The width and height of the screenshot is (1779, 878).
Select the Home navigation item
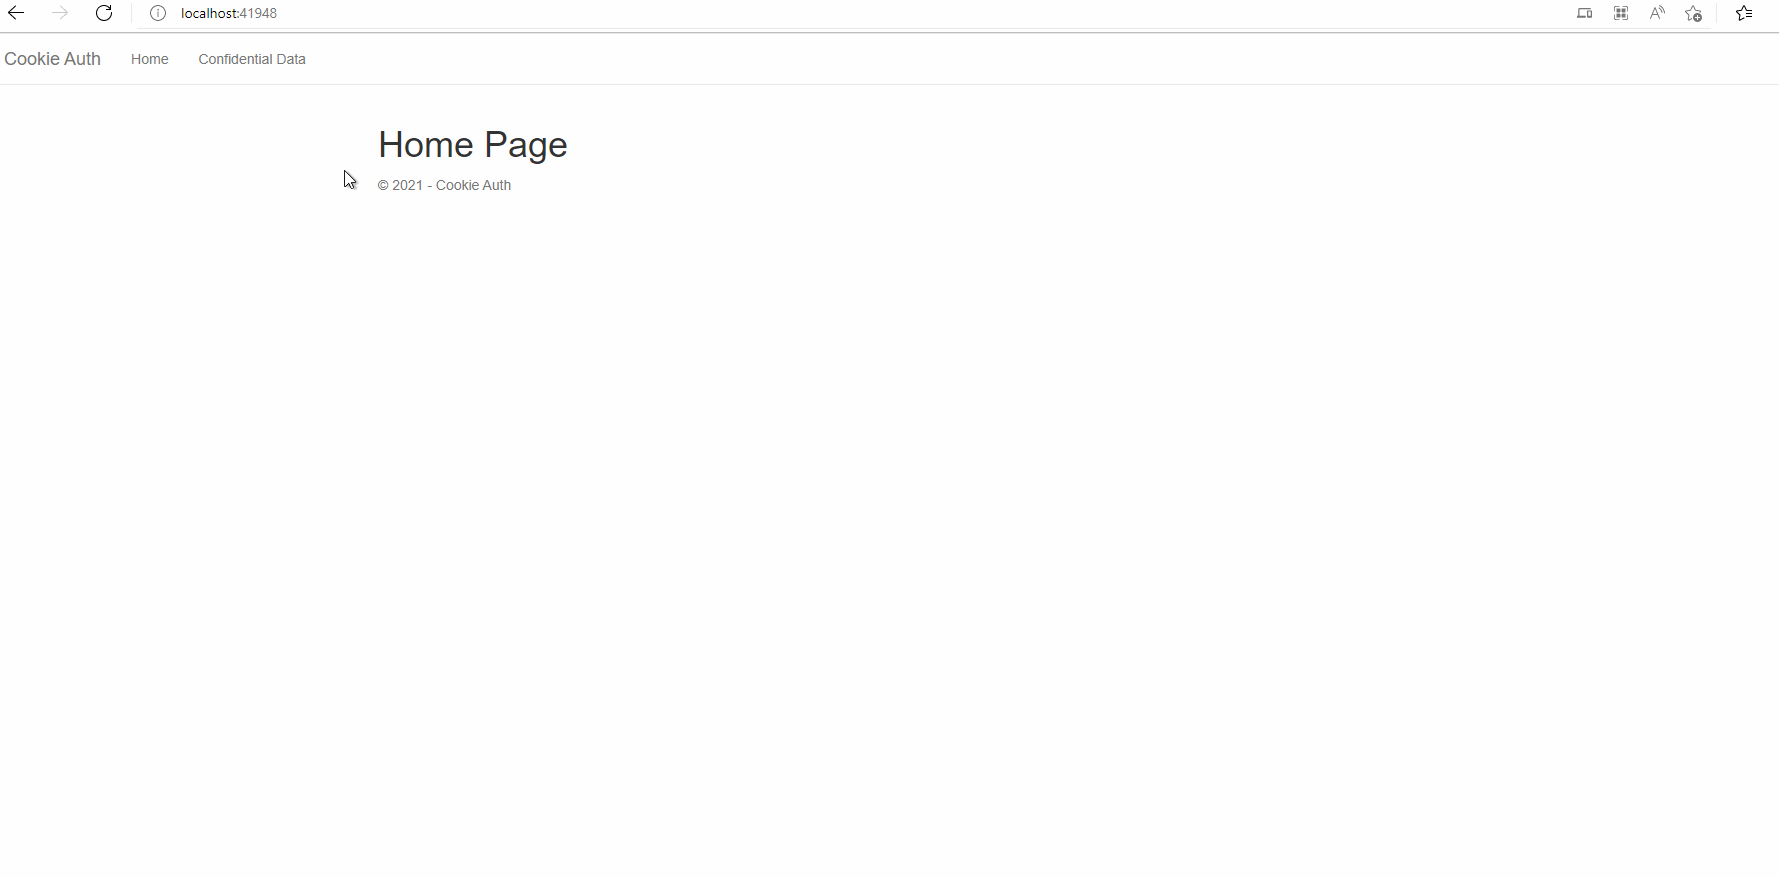click(x=150, y=59)
